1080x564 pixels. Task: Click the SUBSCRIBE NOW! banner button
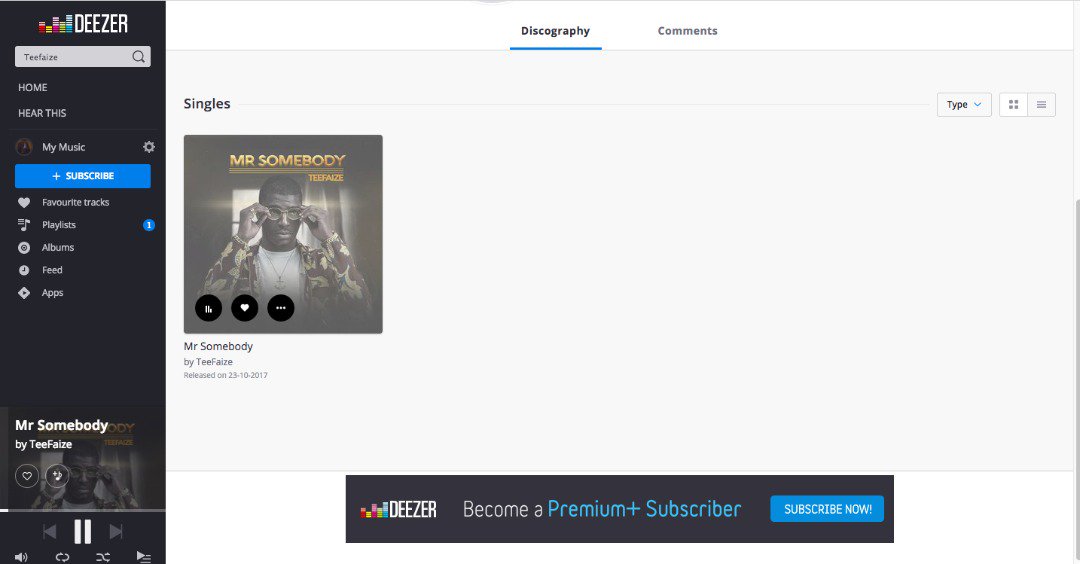tap(827, 509)
